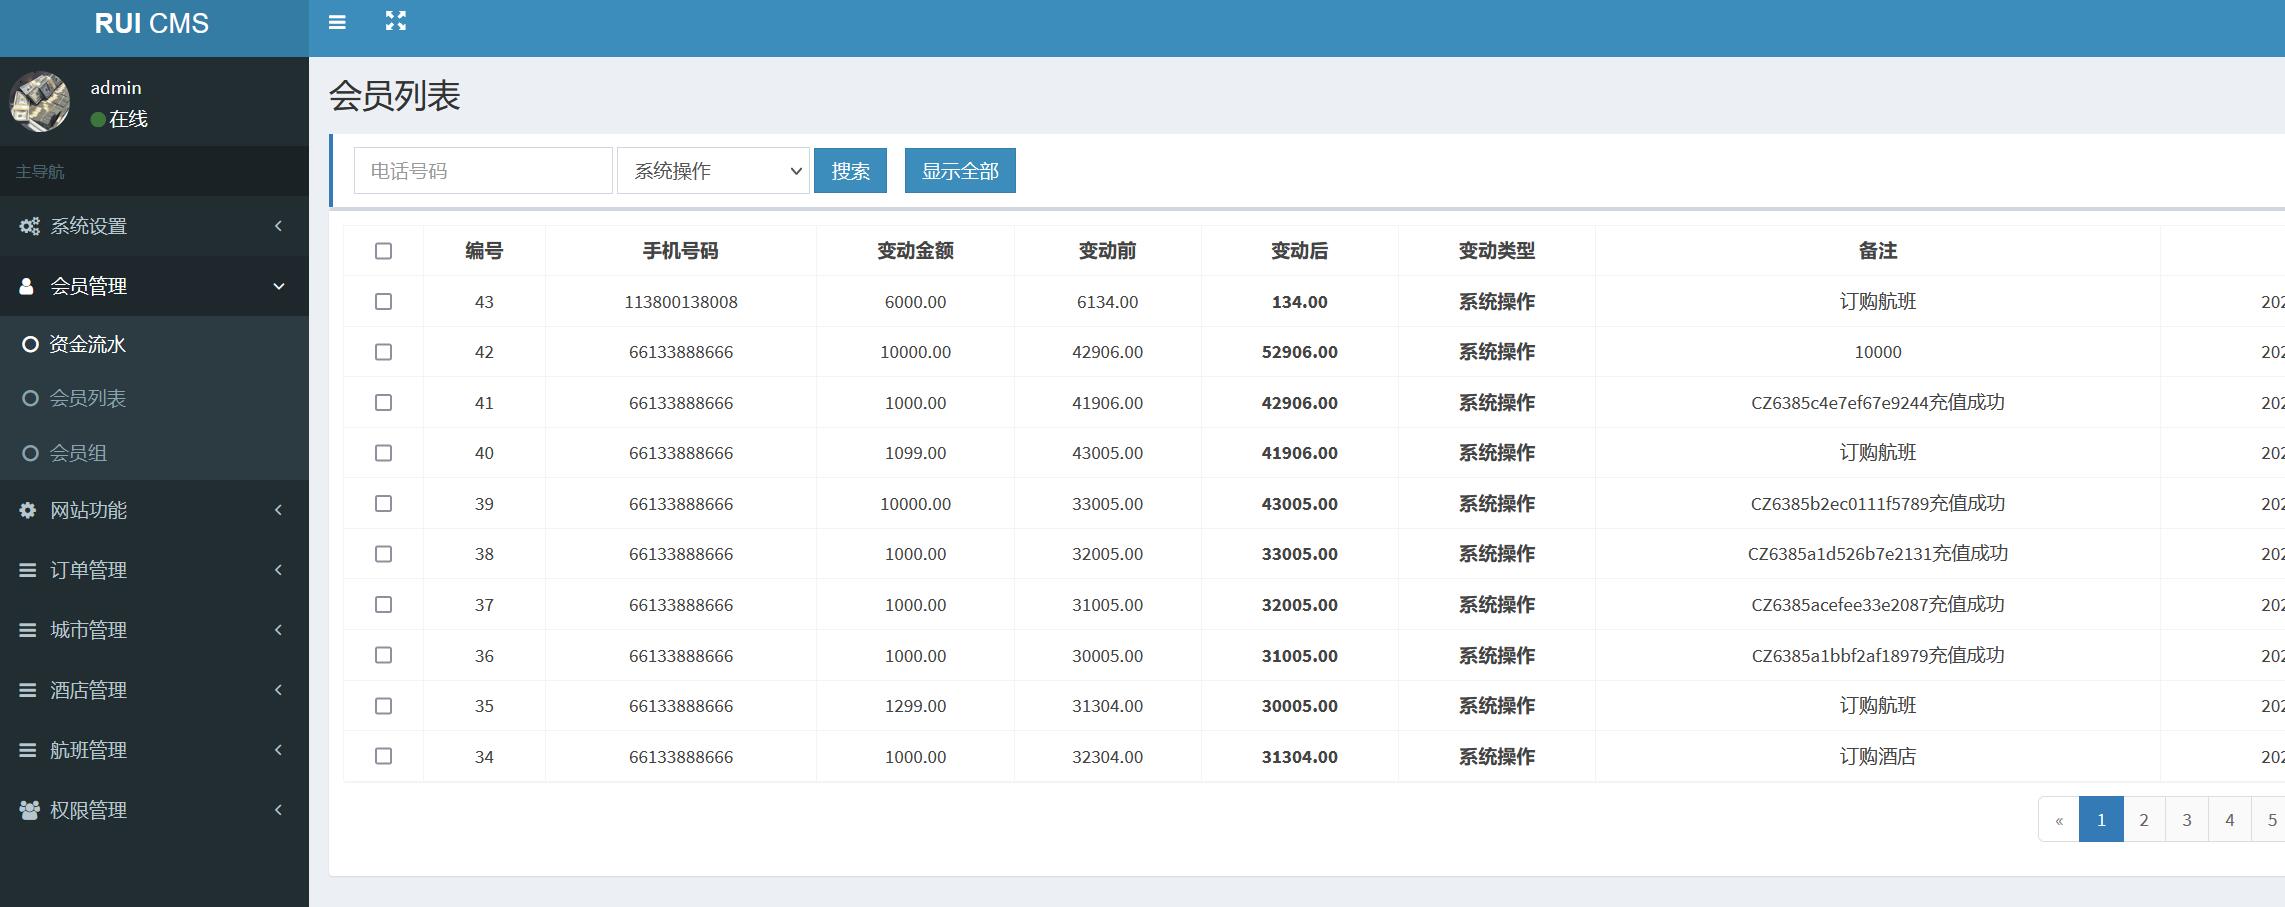Viewport: 2285px width, 907px height.
Task: Click the circle icon beside 会员组
Action: pyautogui.click(x=30, y=453)
